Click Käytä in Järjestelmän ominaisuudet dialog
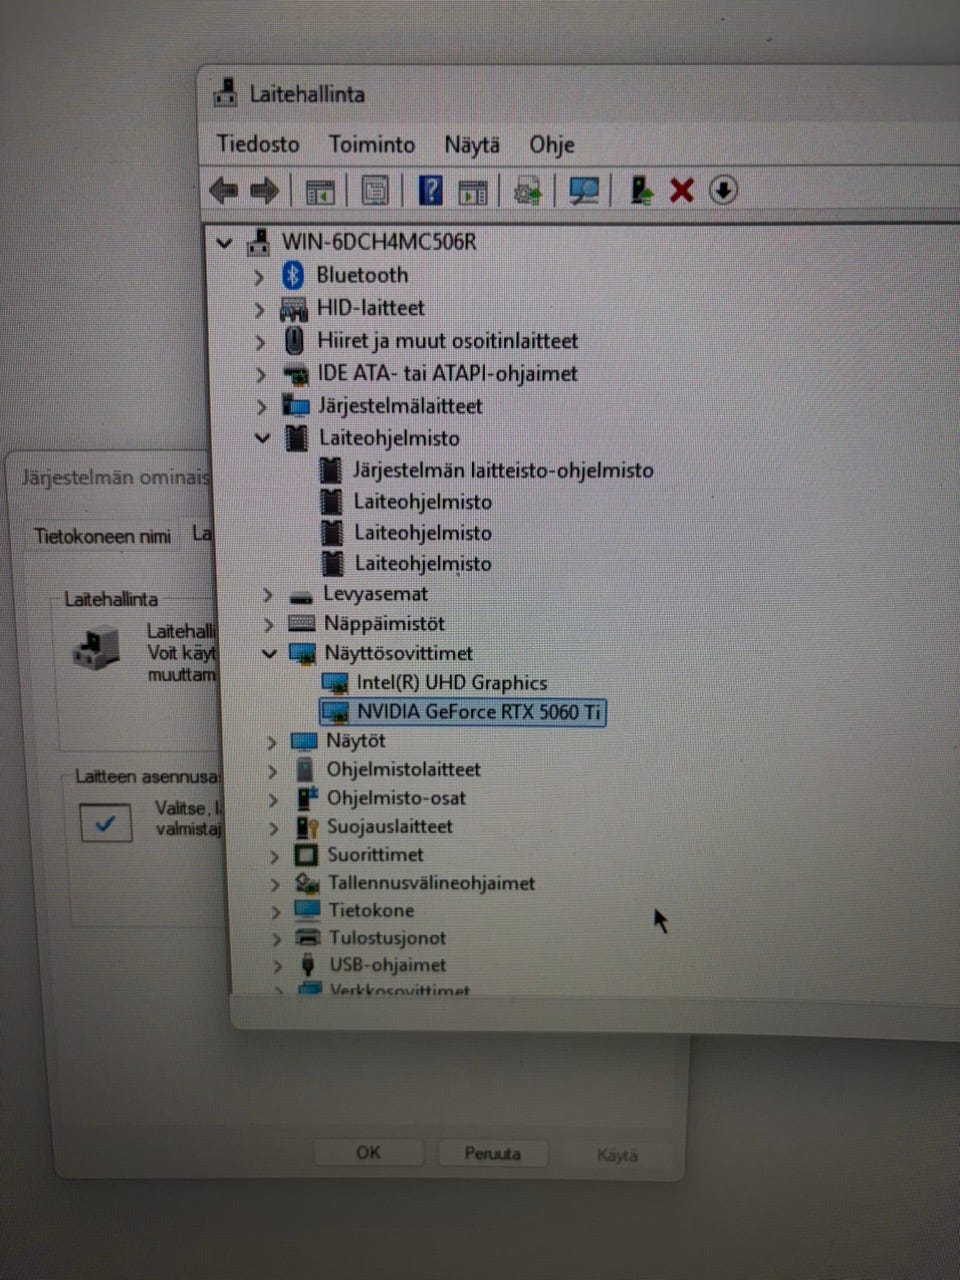This screenshot has height=1280, width=960. pos(617,1155)
